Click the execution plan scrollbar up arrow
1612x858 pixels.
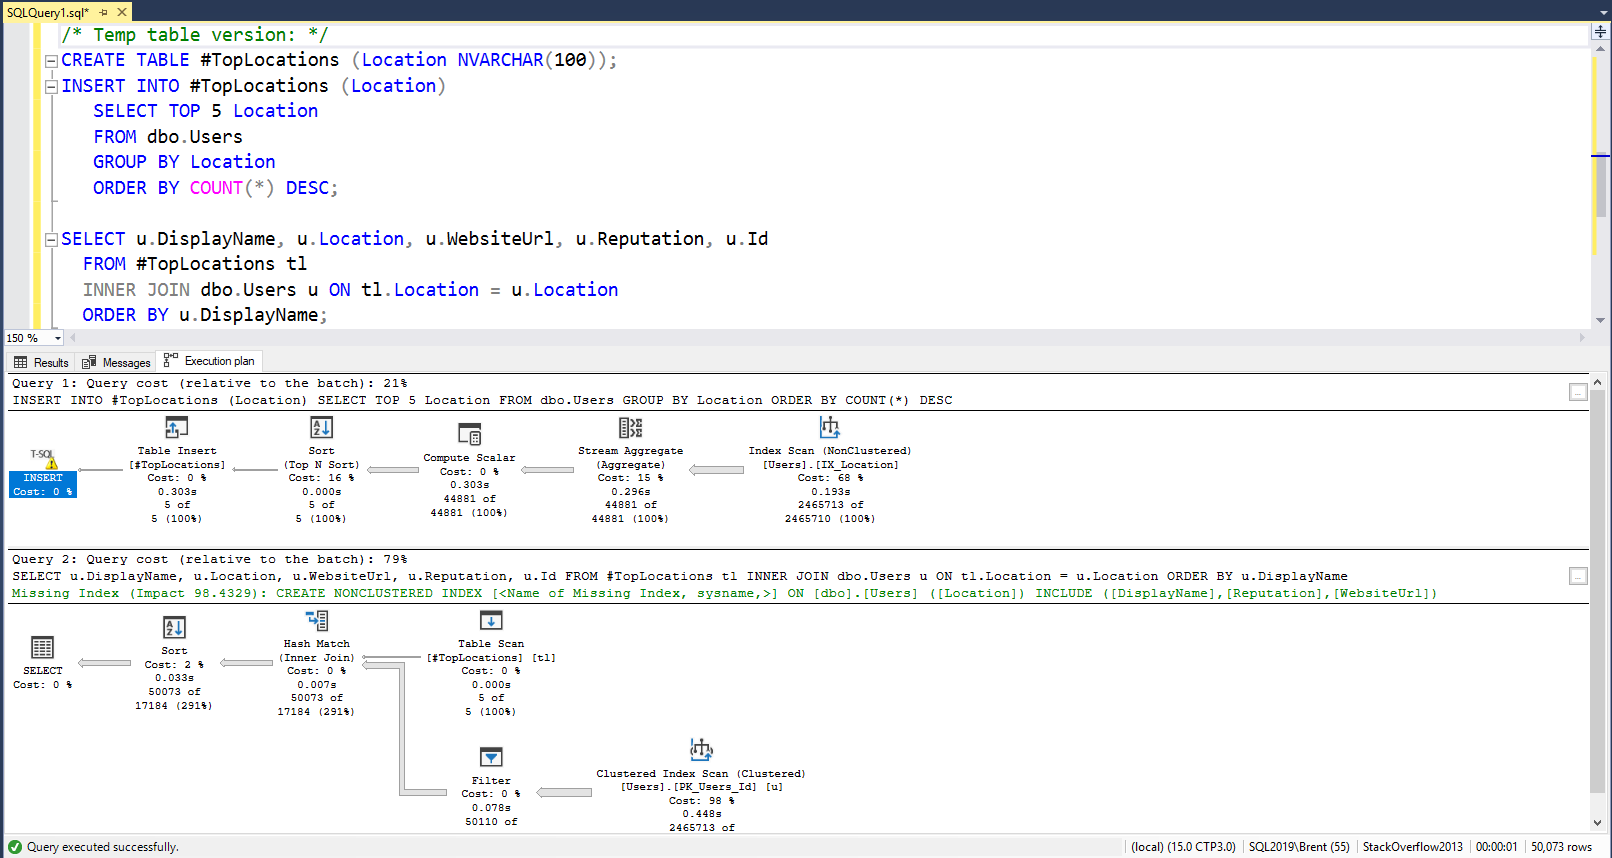(x=1598, y=382)
